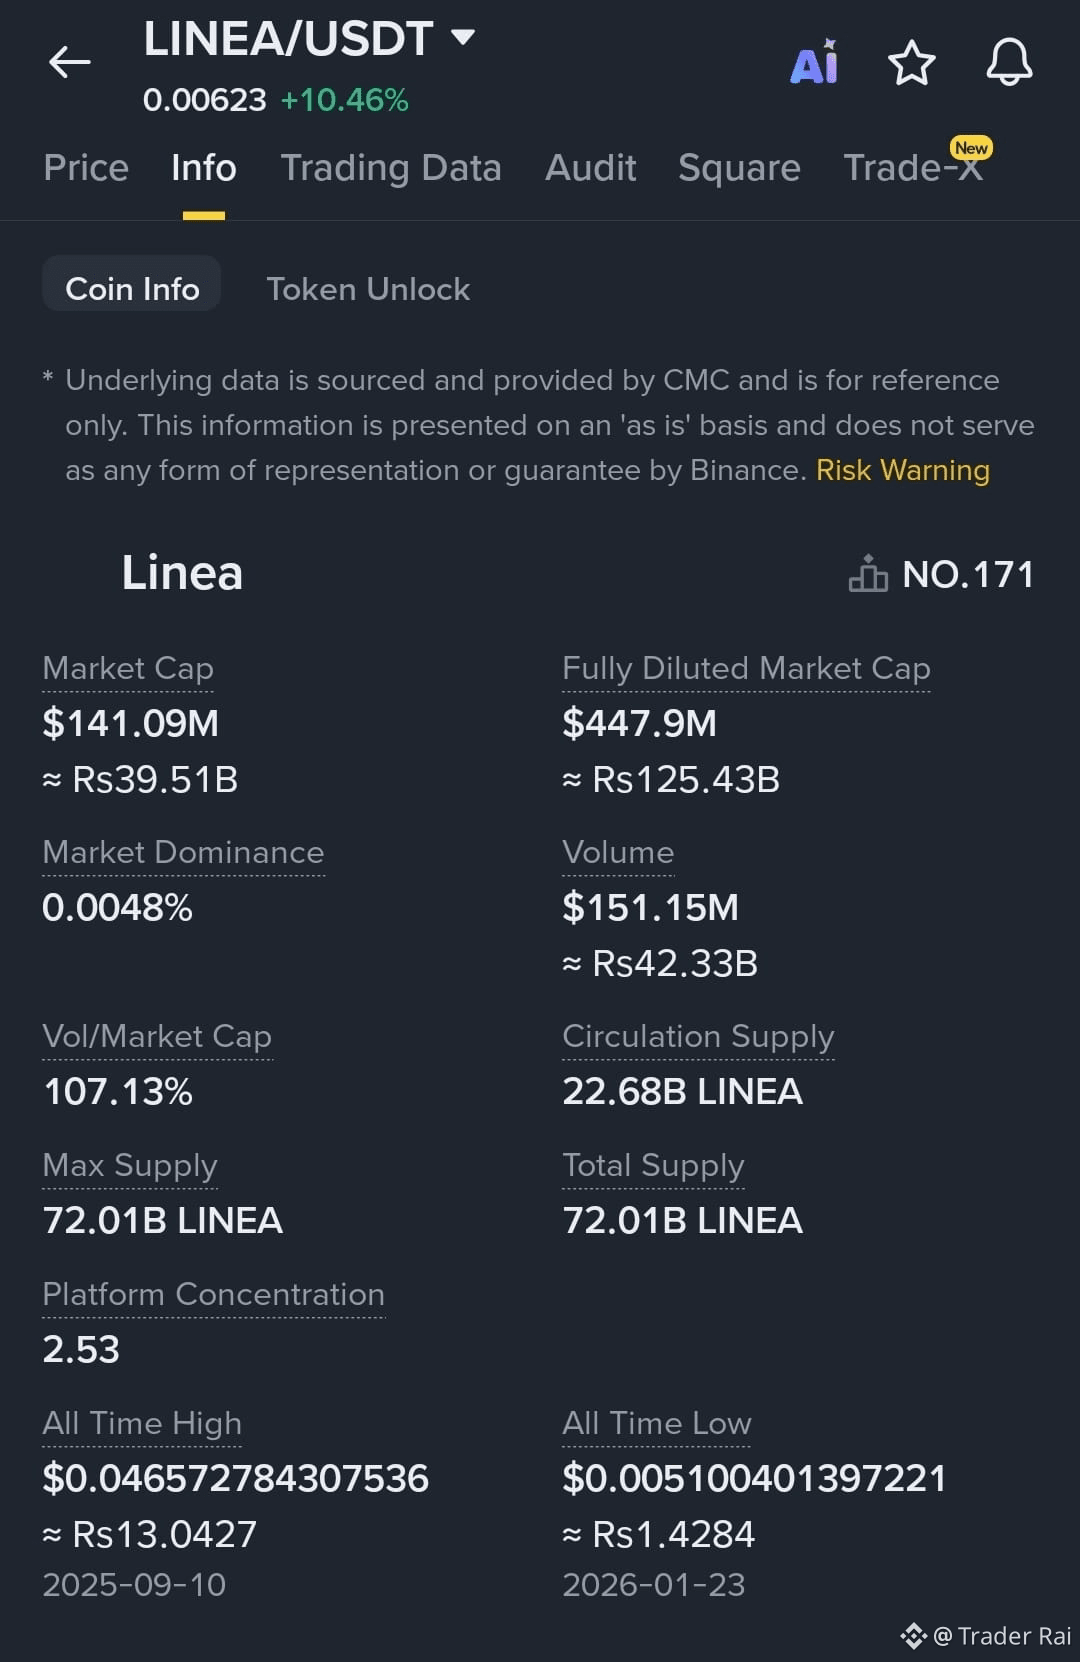
Task: Add LINEA/USDT to favorites with the star
Action: pos(911,64)
